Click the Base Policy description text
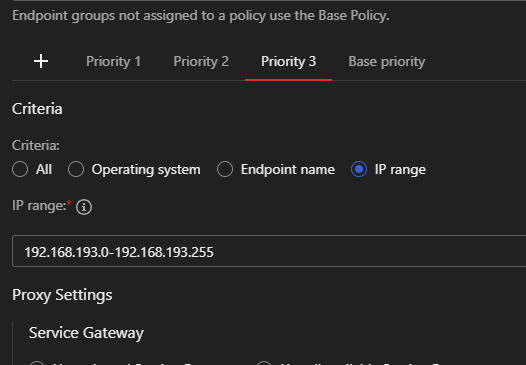Image resolution: width=526 pixels, height=365 pixels. point(201,16)
